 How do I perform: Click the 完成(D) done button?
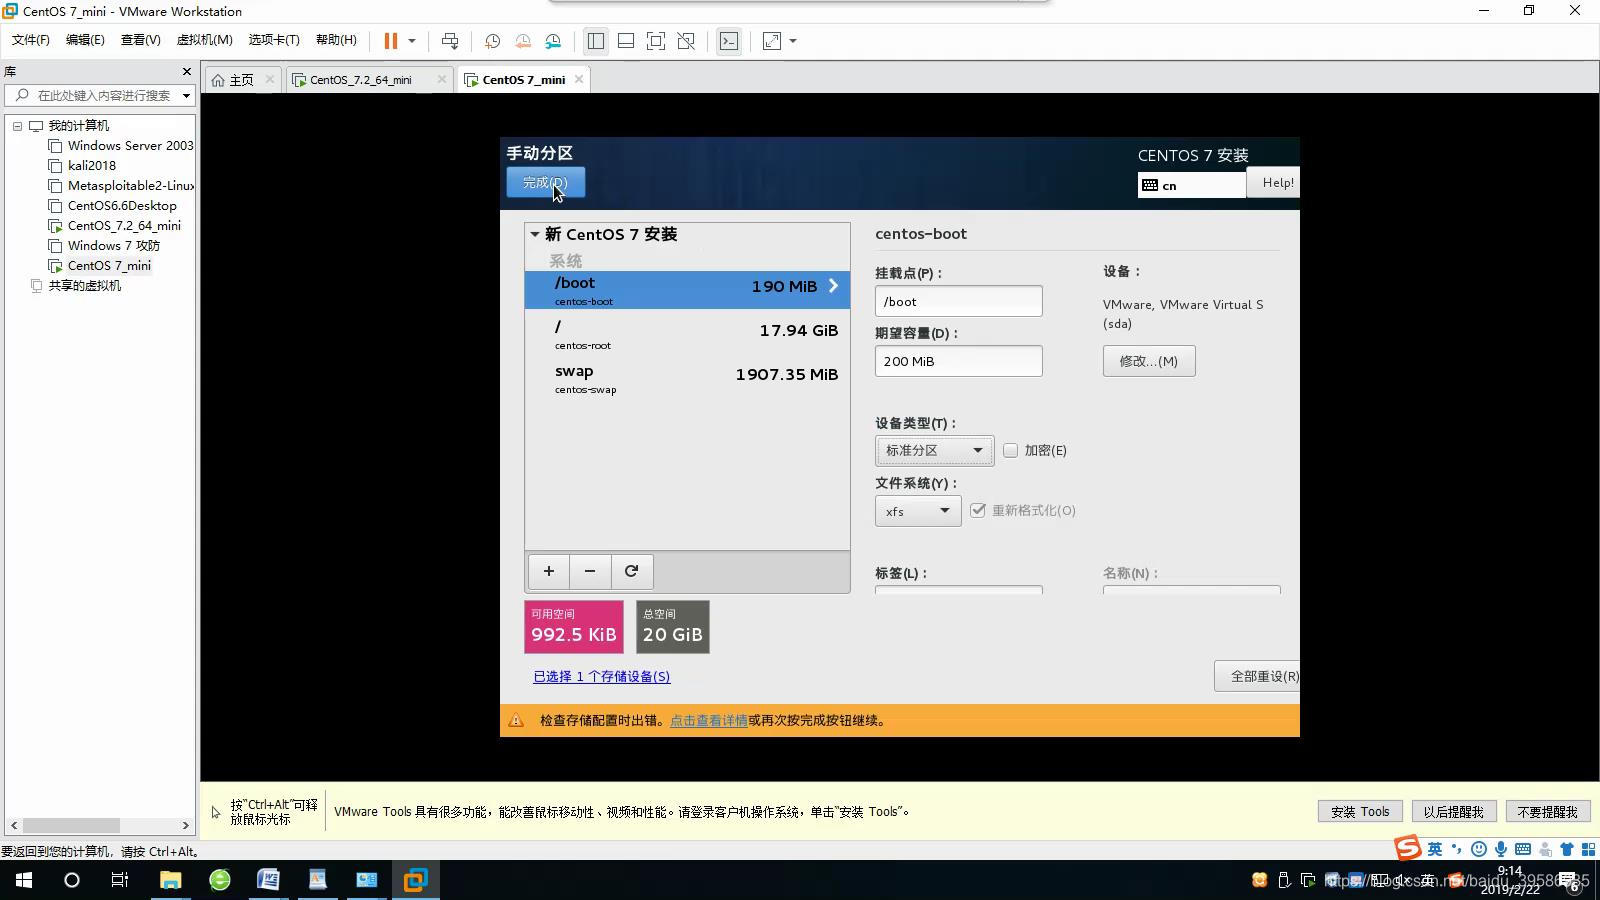point(545,183)
